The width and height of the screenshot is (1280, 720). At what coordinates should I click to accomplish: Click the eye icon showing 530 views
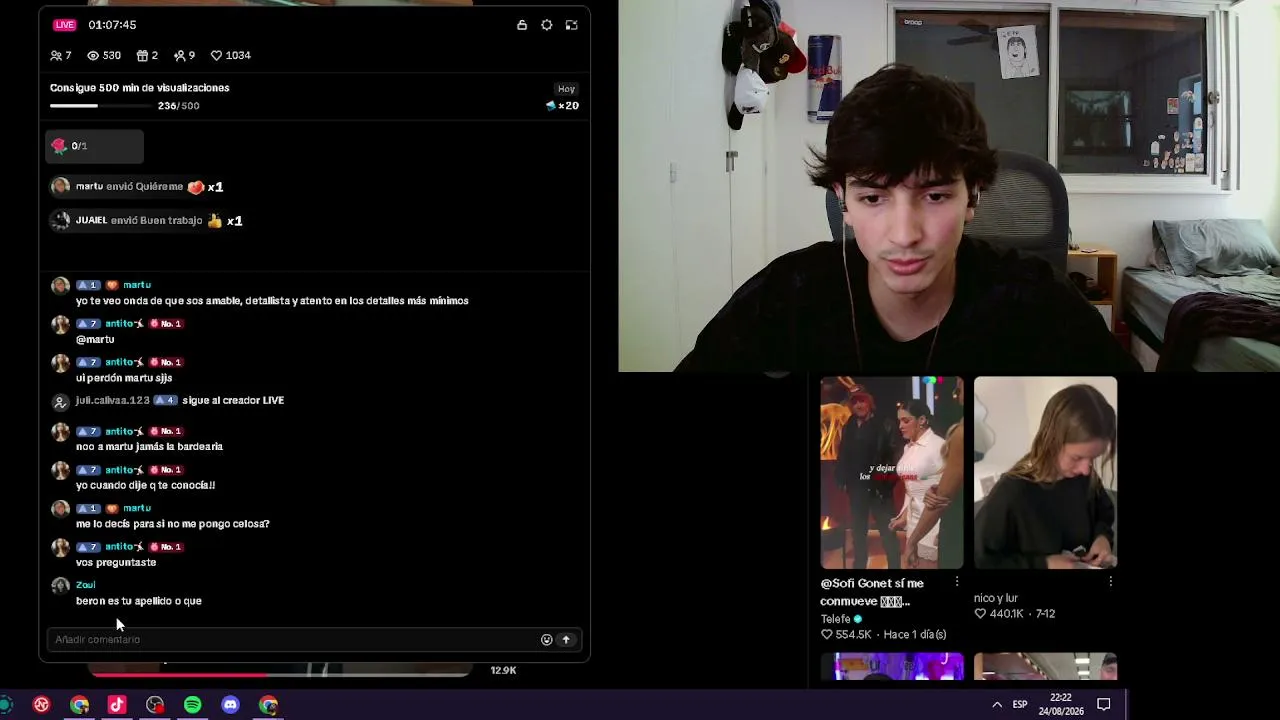pos(93,56)
